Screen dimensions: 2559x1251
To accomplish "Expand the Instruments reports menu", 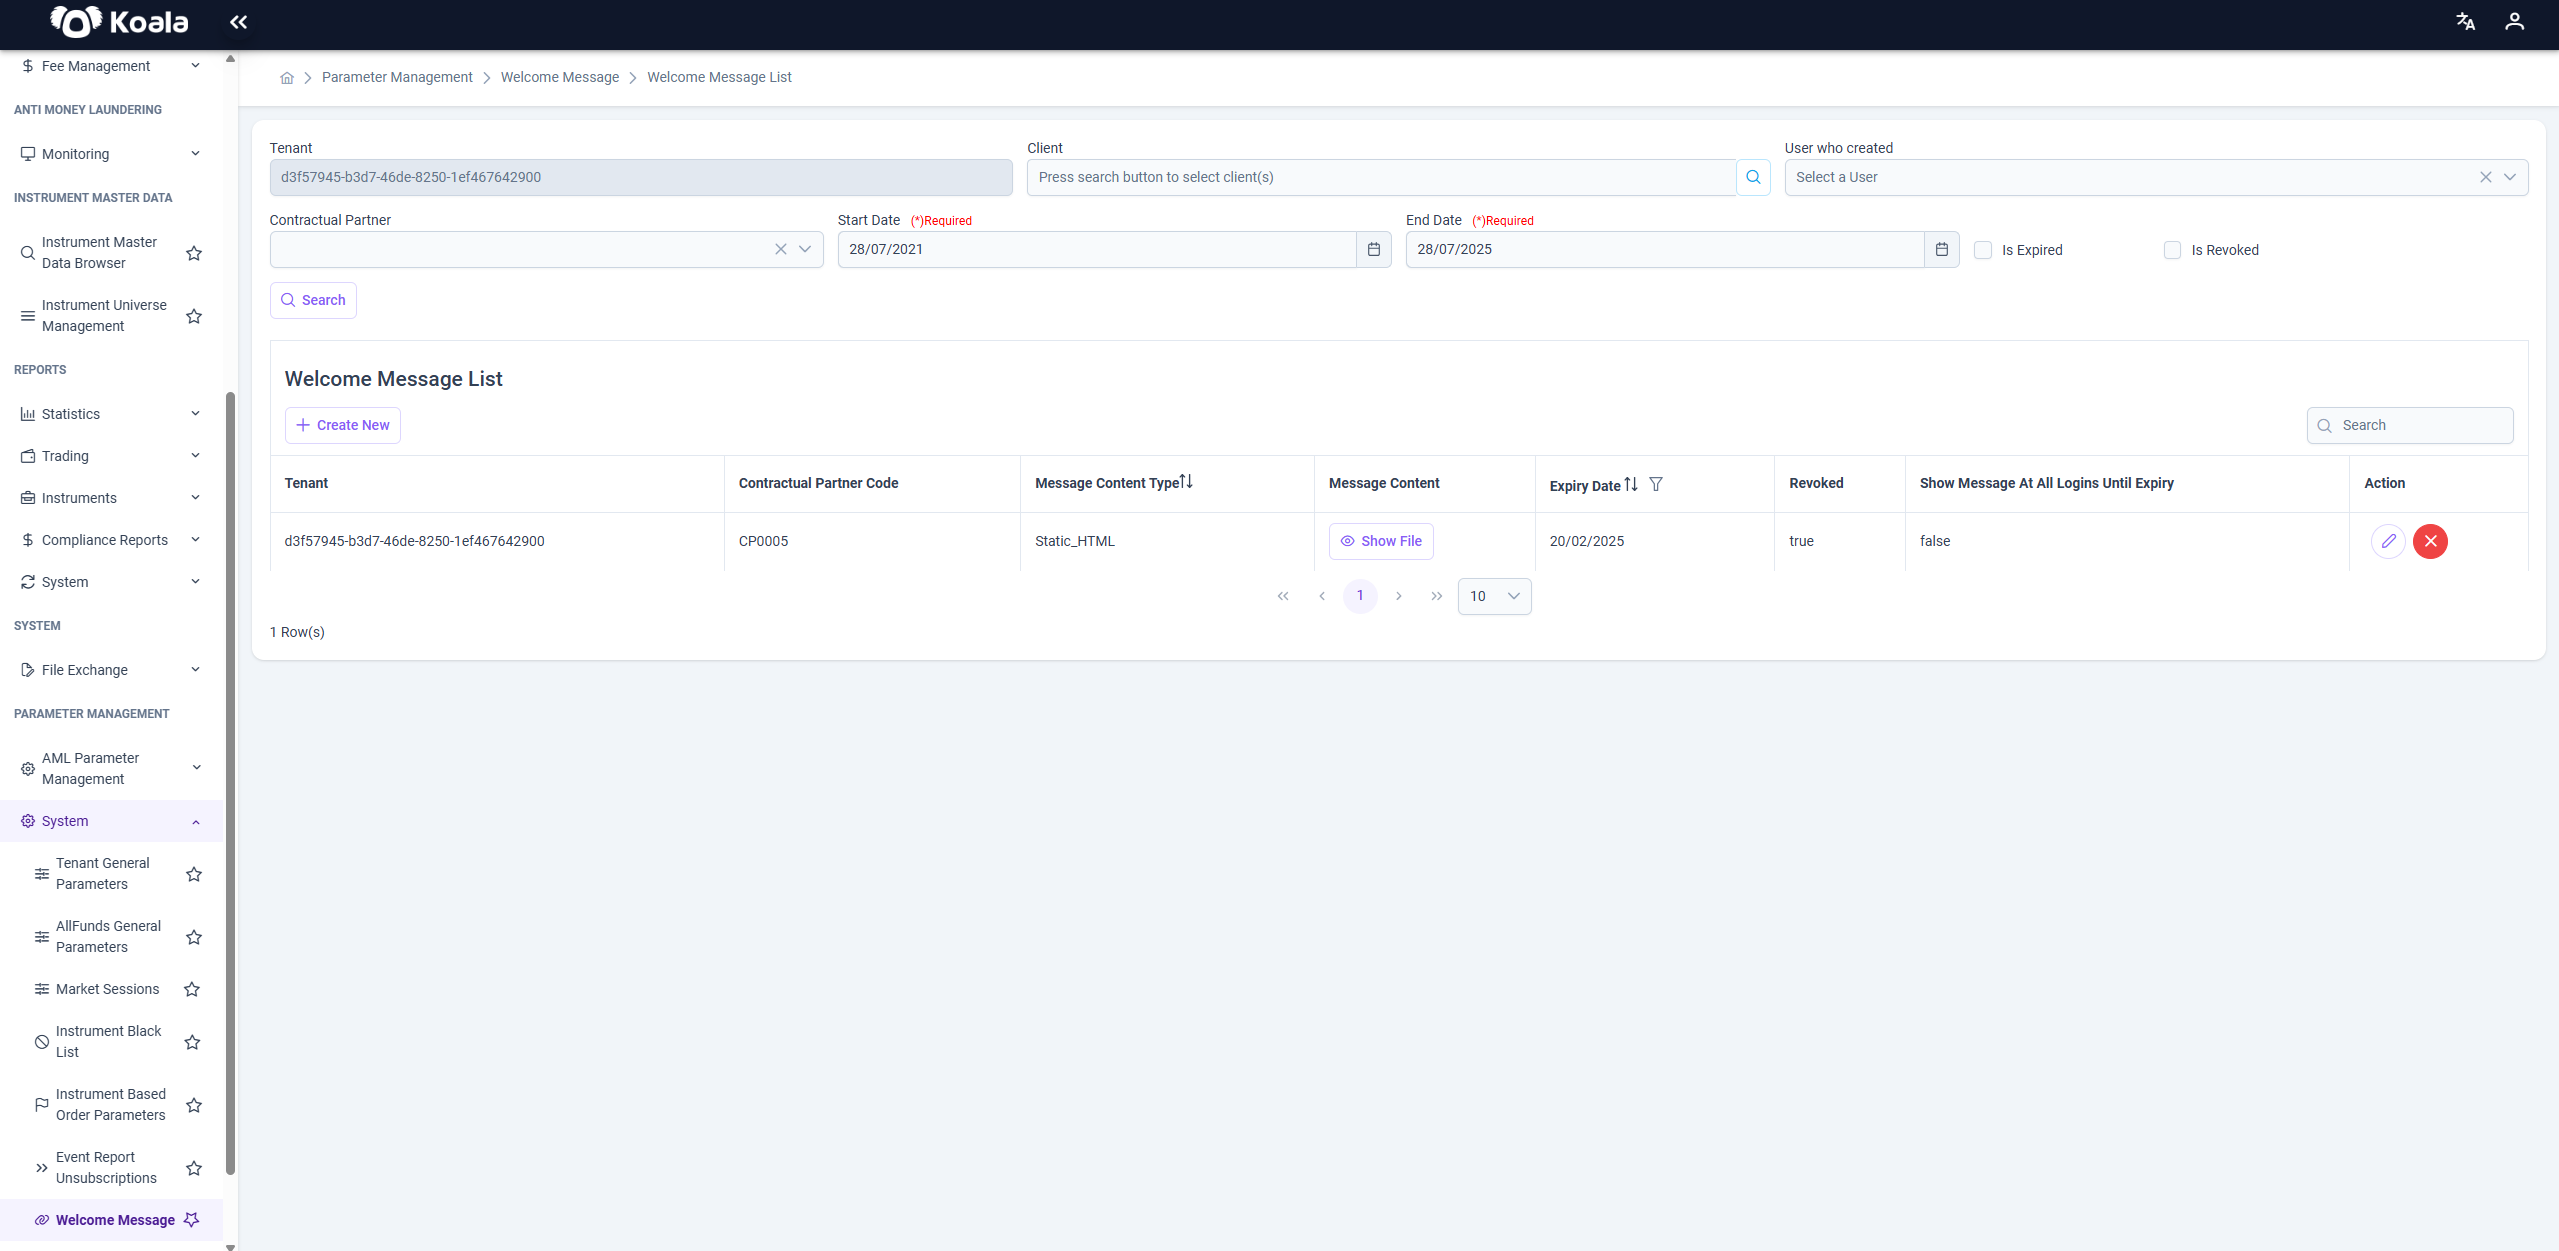I will (x=111, y=498).
